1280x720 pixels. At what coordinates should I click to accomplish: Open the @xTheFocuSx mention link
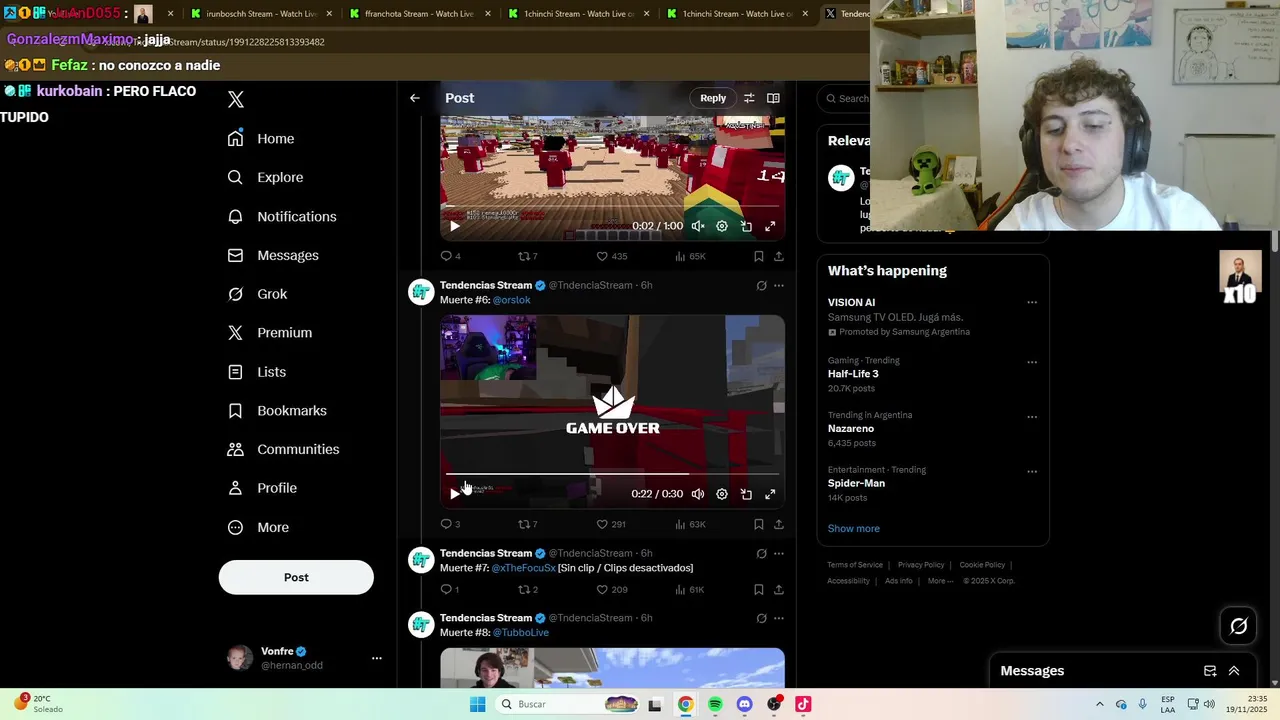click(523, 568)
